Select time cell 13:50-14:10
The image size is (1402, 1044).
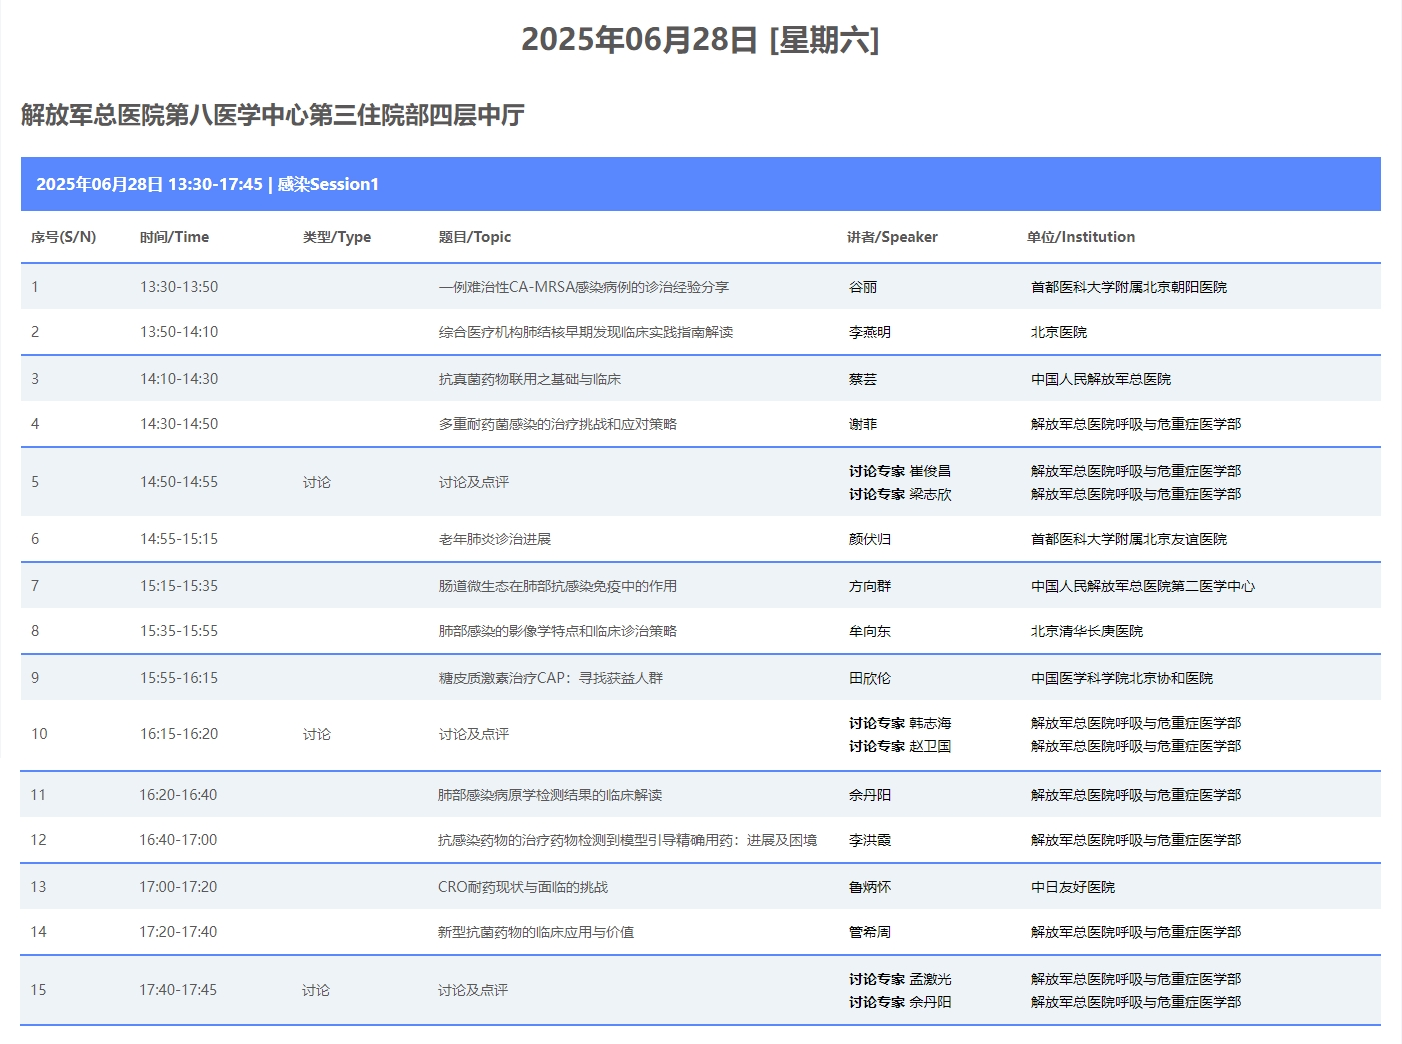(179, 332)
